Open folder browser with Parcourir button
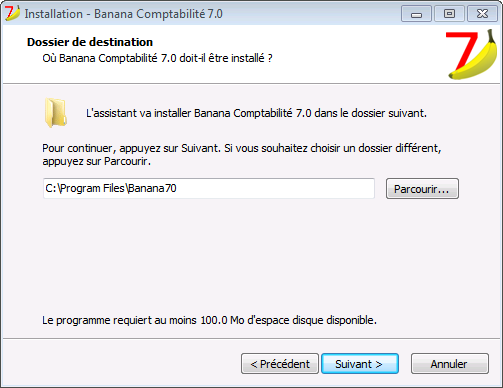This screenshot has height=388, width=503. click(422, 189)
